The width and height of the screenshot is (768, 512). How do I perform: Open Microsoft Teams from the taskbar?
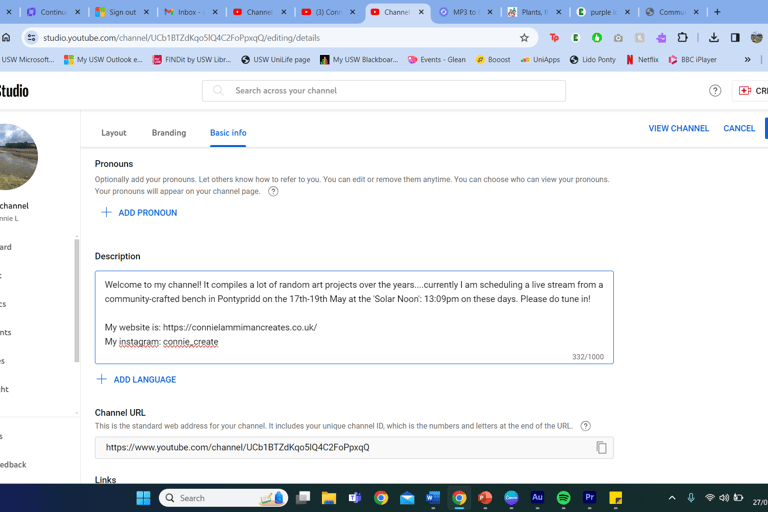point(355,498)
